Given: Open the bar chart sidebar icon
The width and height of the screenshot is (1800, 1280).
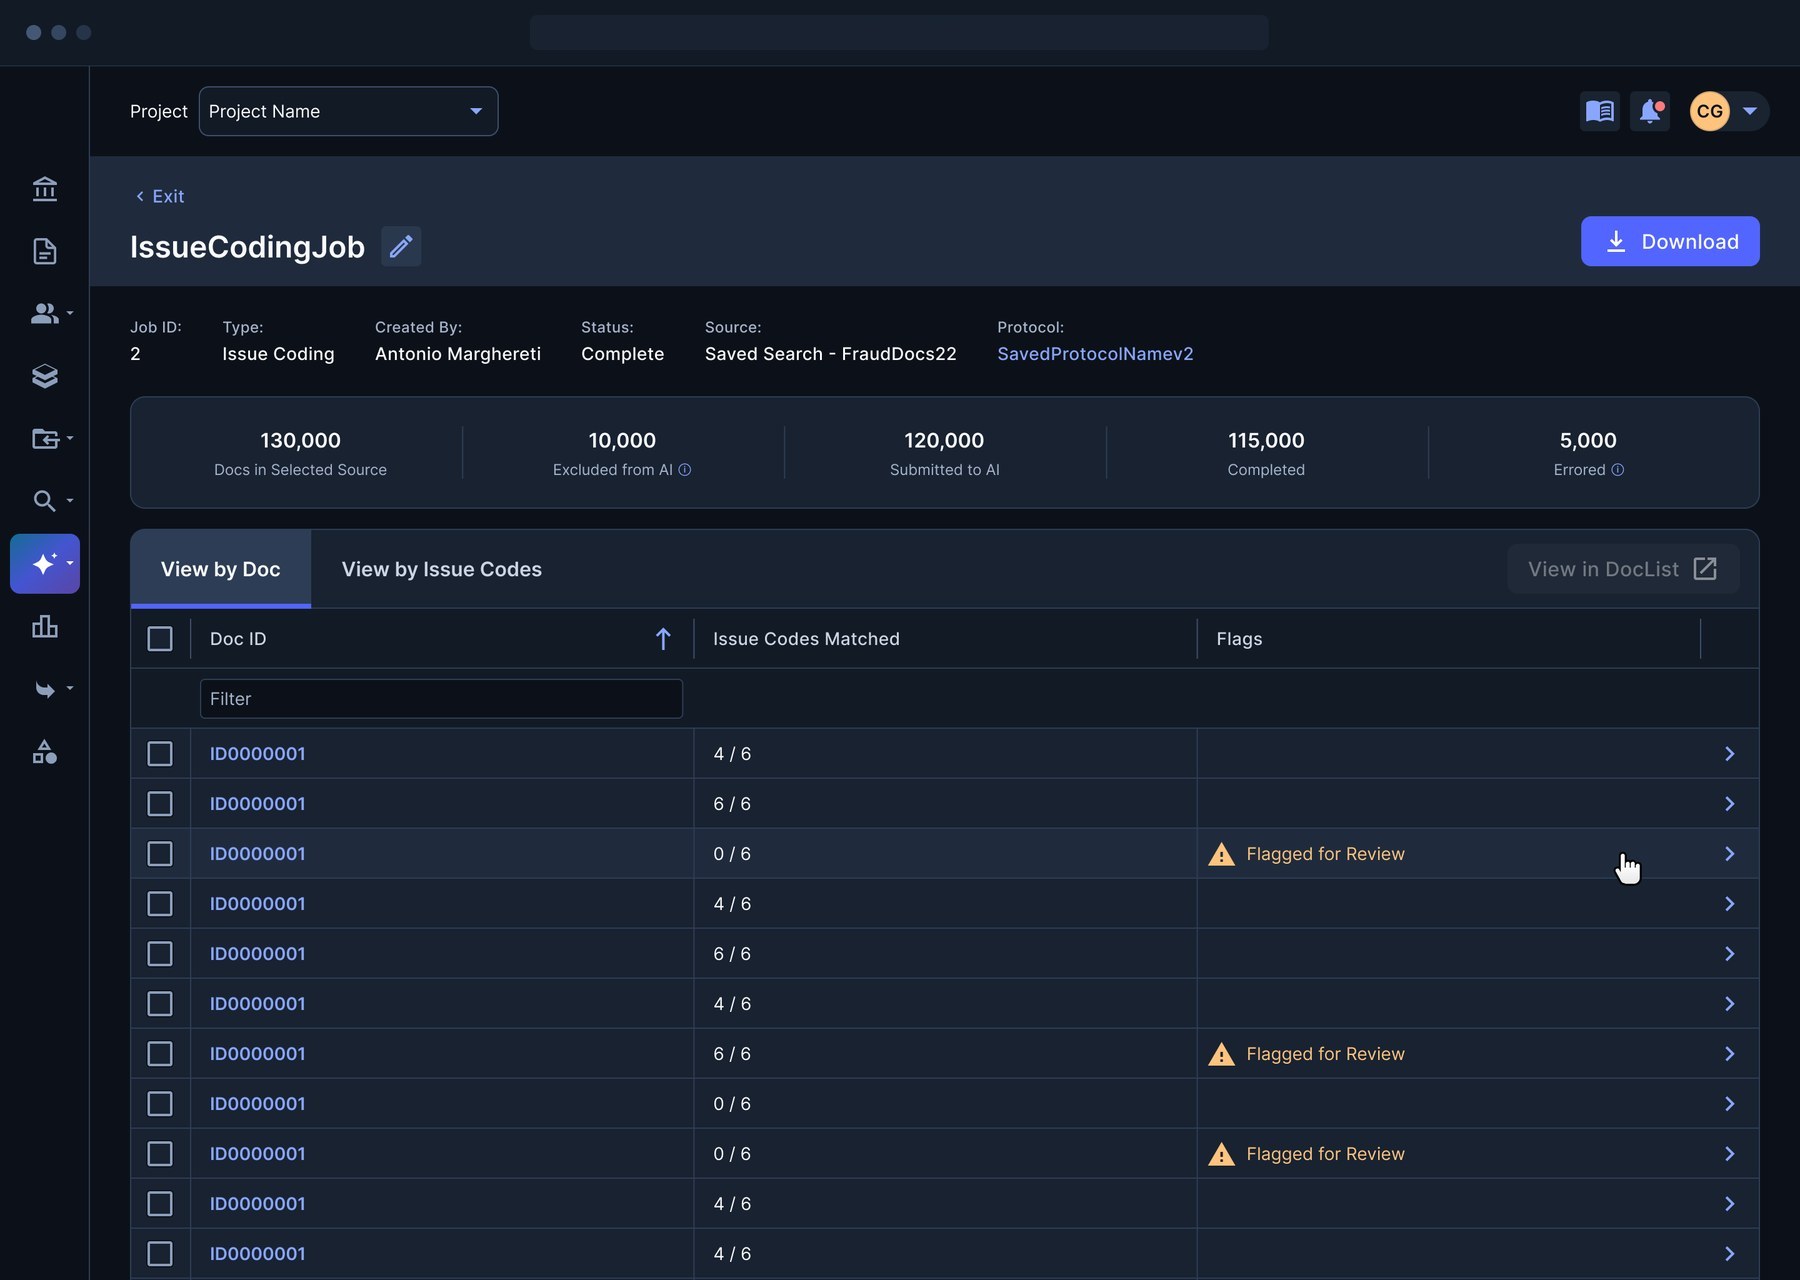Looking at the screenshot, I should [x=45, y=627].
